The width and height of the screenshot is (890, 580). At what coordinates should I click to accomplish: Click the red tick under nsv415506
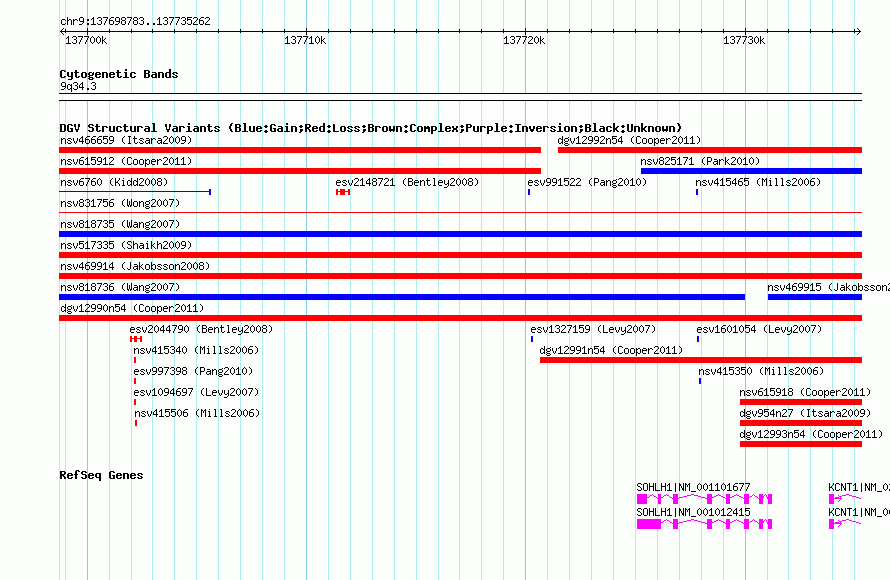136,423
